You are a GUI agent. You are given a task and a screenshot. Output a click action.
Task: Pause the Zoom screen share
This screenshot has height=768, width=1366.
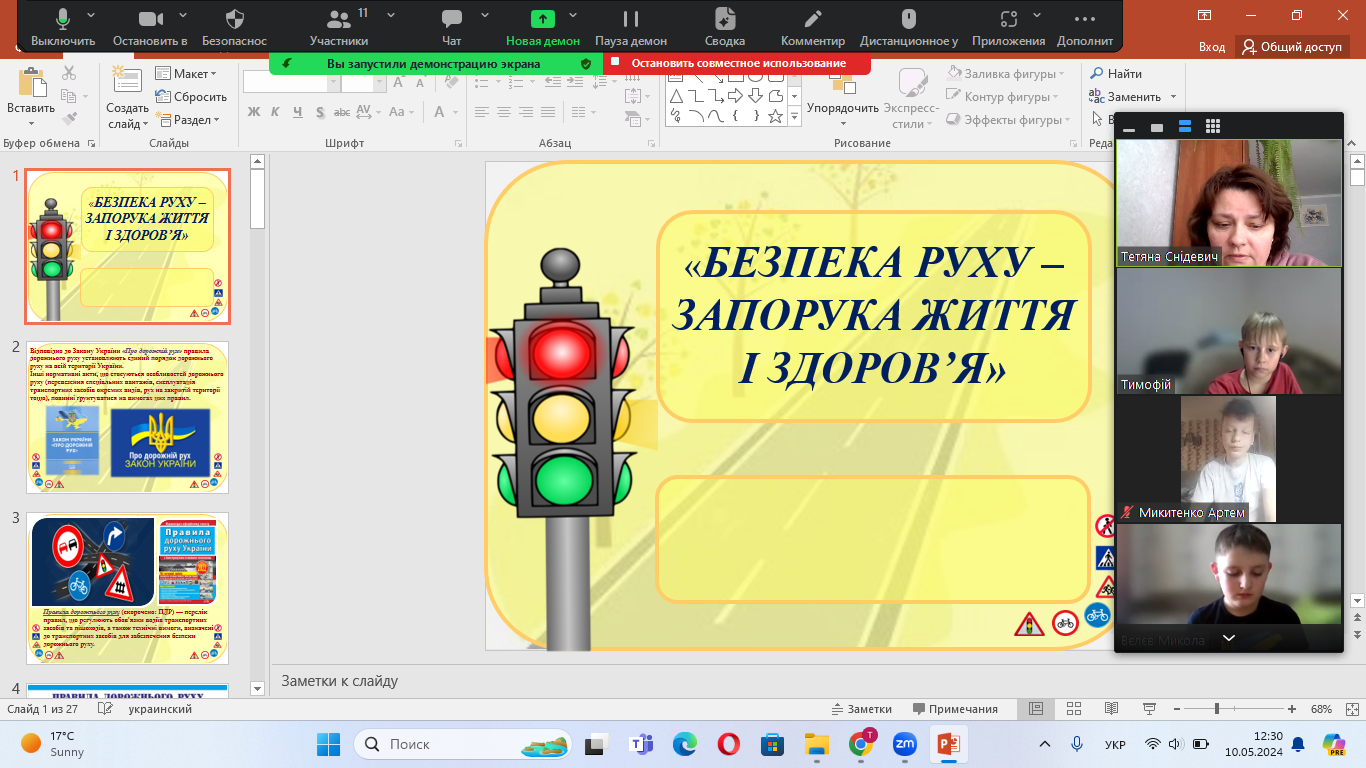point(631,26)
